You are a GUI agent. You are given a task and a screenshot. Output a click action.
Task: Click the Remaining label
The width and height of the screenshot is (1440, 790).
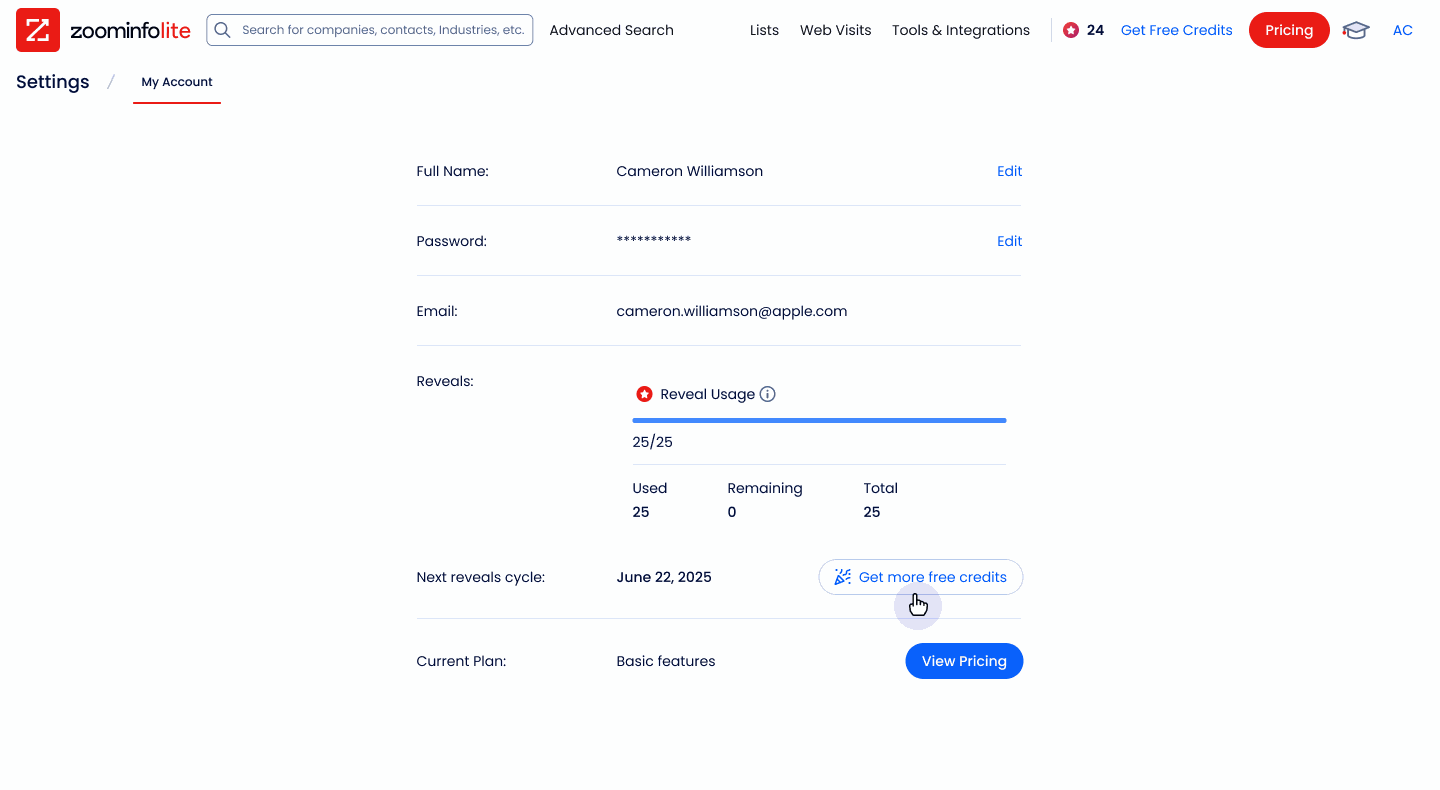click(x=765, y=488)
